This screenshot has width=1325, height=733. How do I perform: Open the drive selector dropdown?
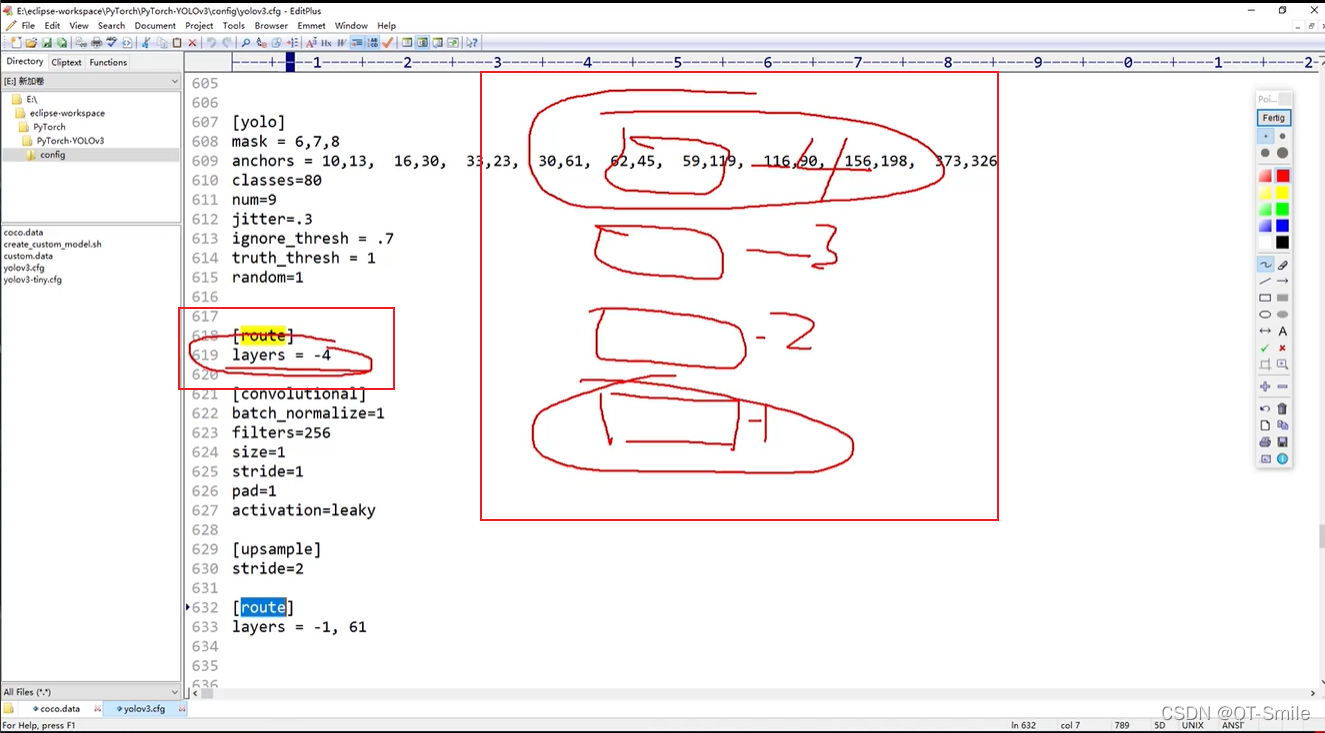pos(174,81)
